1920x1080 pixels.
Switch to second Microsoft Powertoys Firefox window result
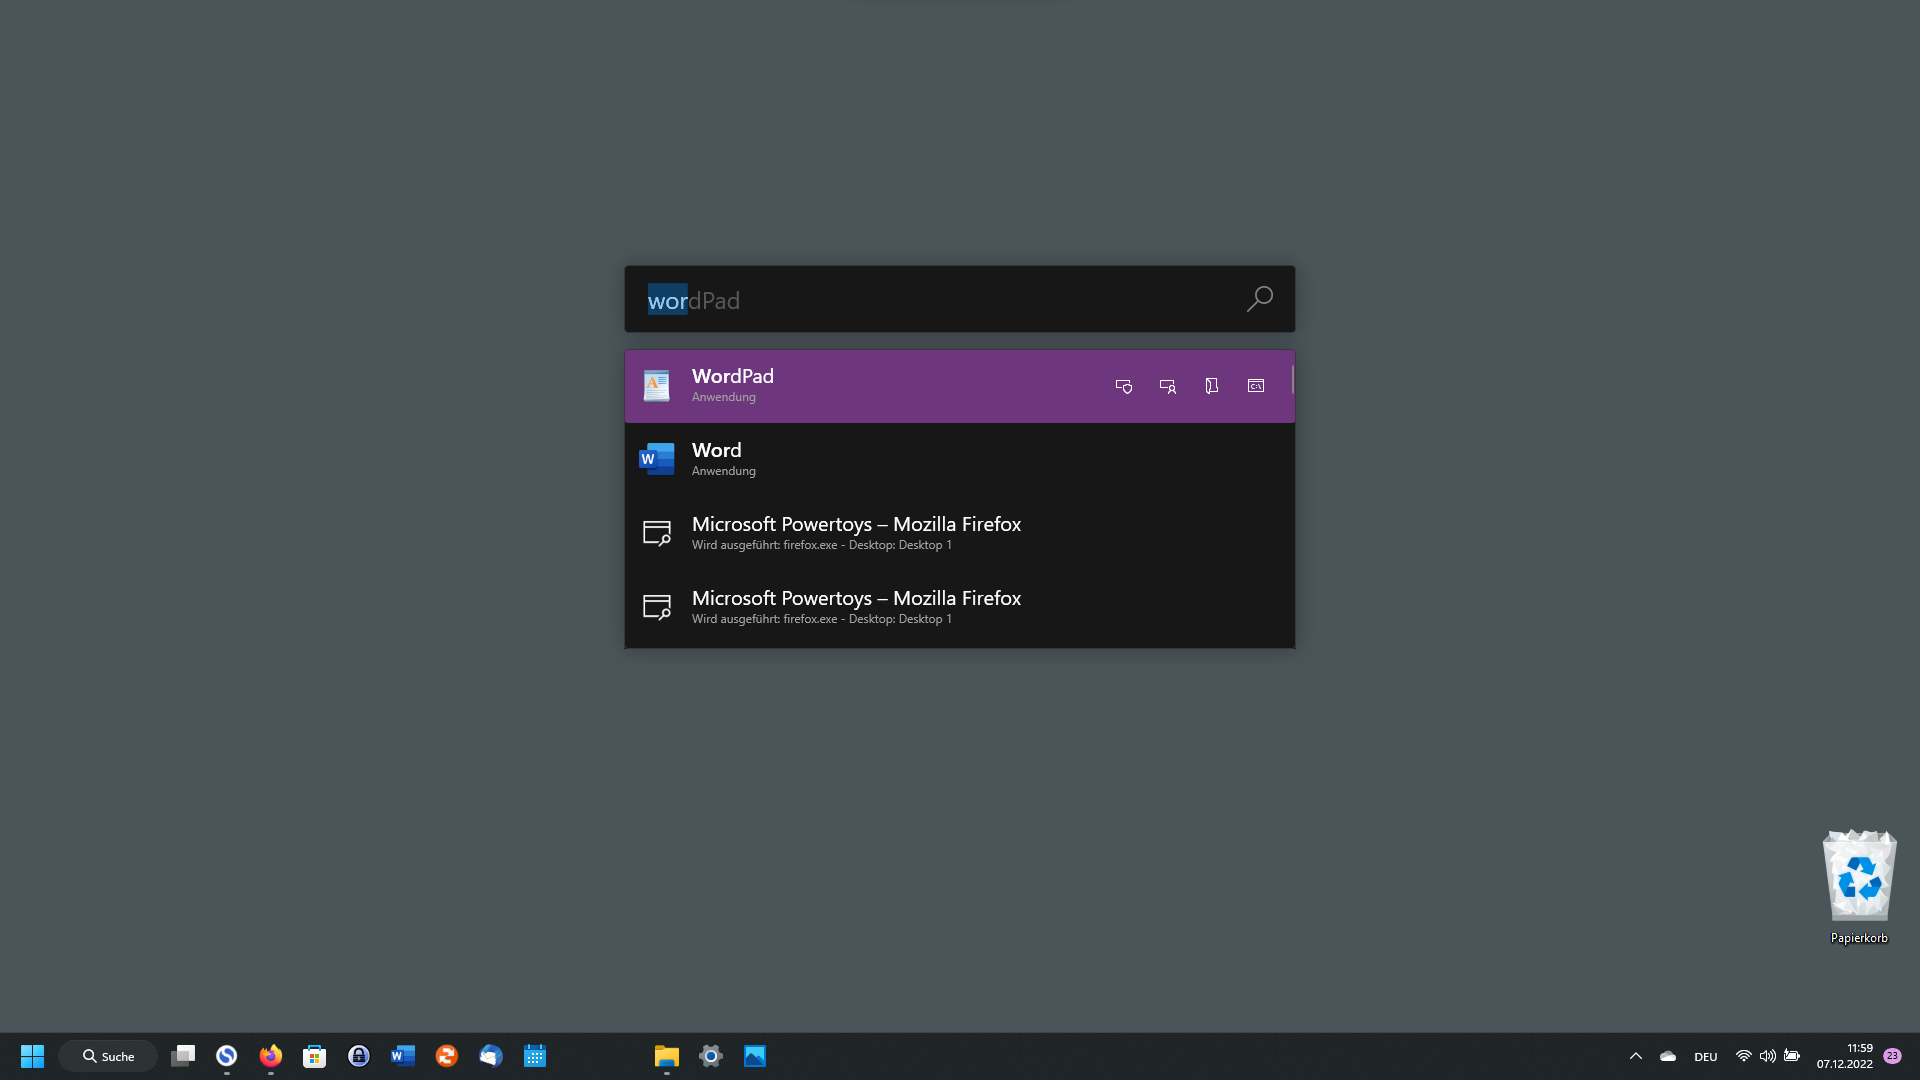(x=958, y=608)
